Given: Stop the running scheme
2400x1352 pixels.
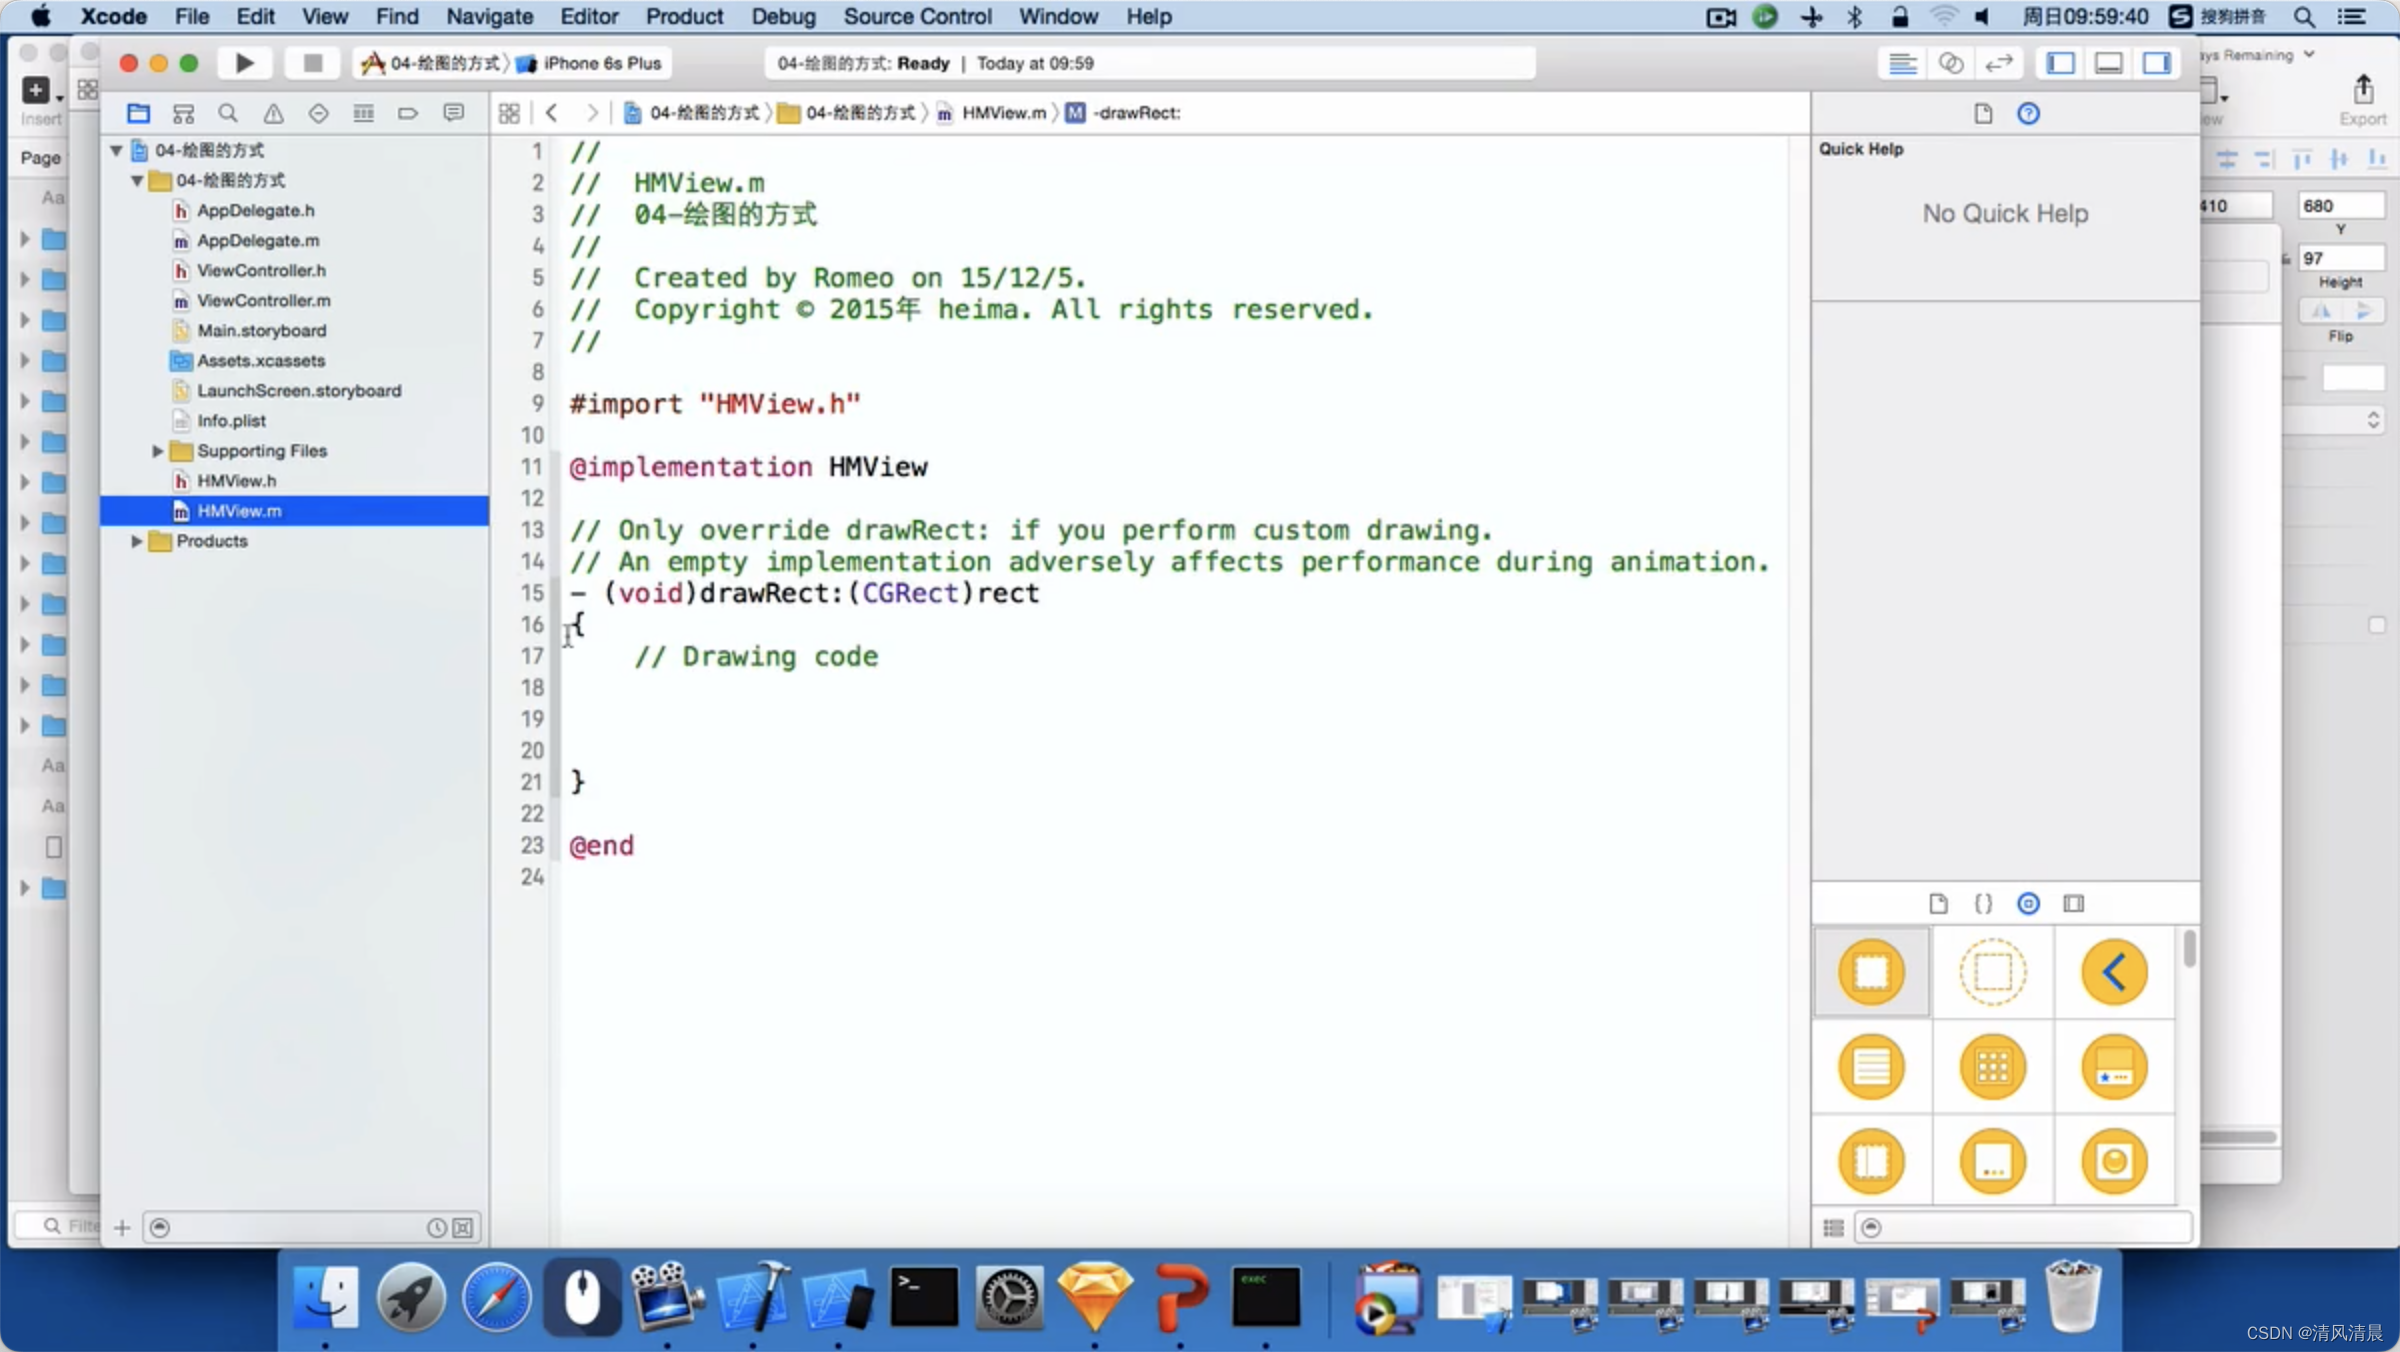Looking at the screenshot, I should click(312, 63).
